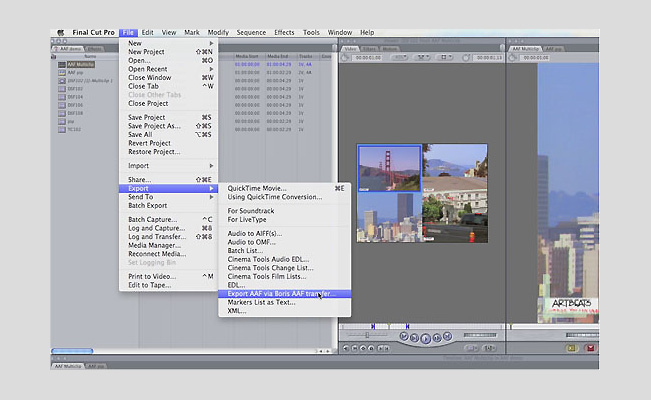Choose Using QuickTime Conversion export option
Screen dimensions: 651x400
pyautogui.click(x=284, y=197)
